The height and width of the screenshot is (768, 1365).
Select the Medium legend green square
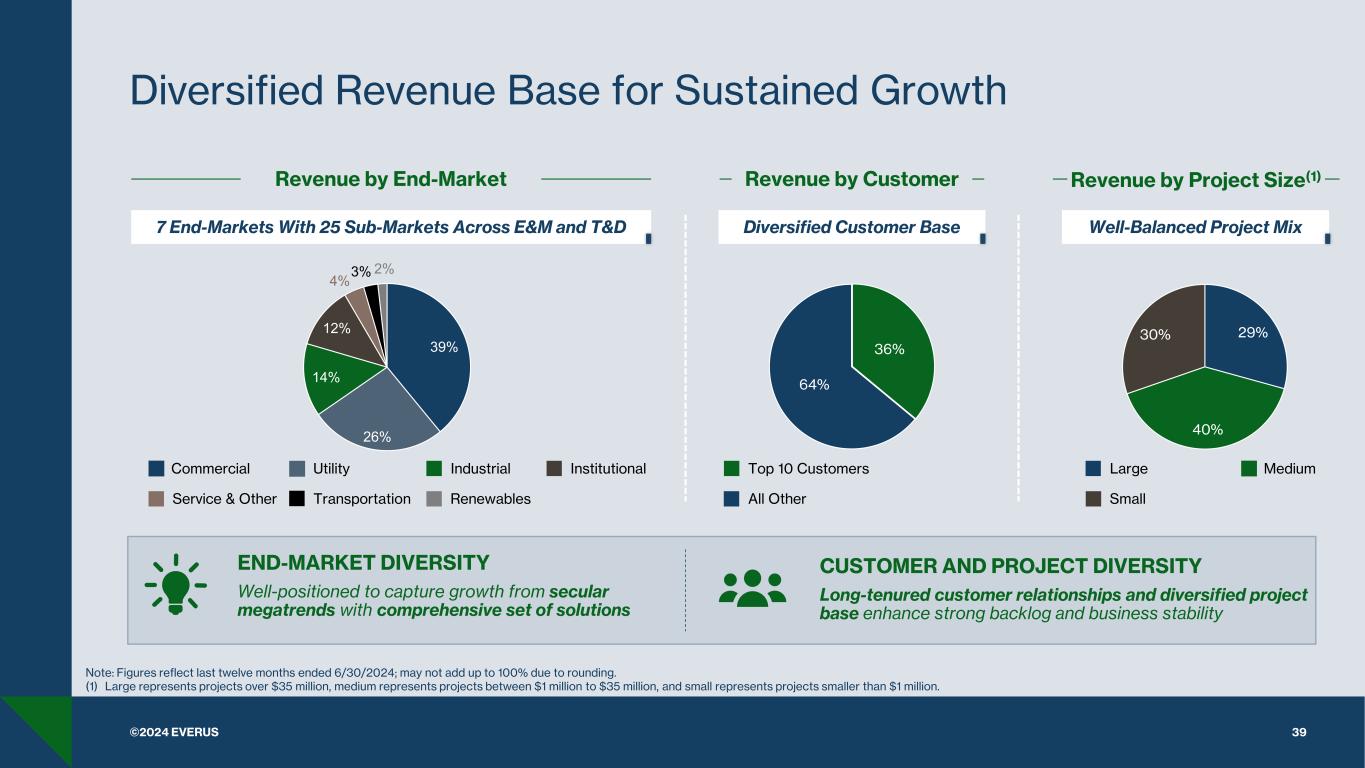(1249, 469)
